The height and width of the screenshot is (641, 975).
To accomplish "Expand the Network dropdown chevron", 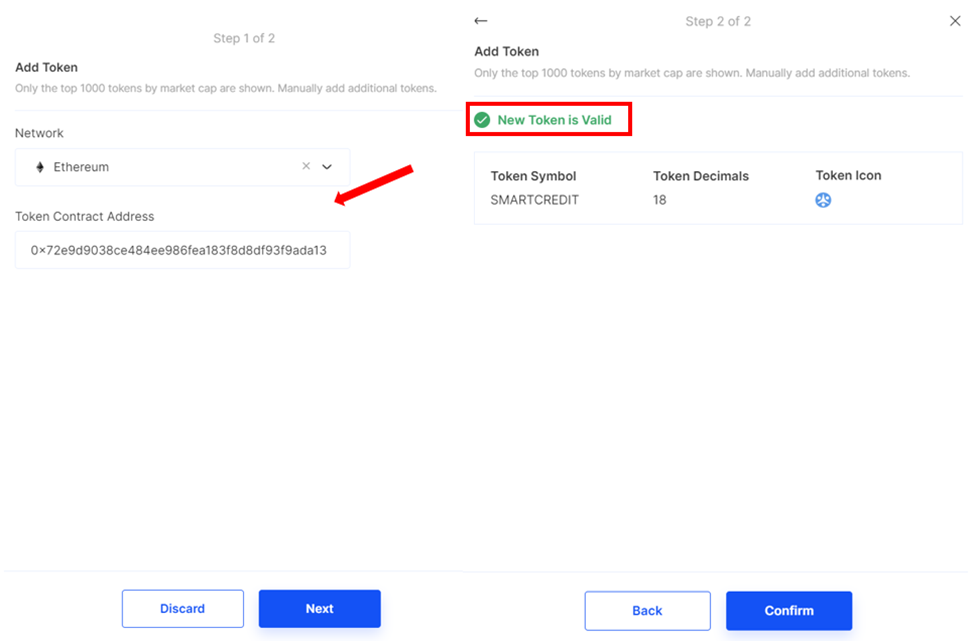I will point(327,167).
